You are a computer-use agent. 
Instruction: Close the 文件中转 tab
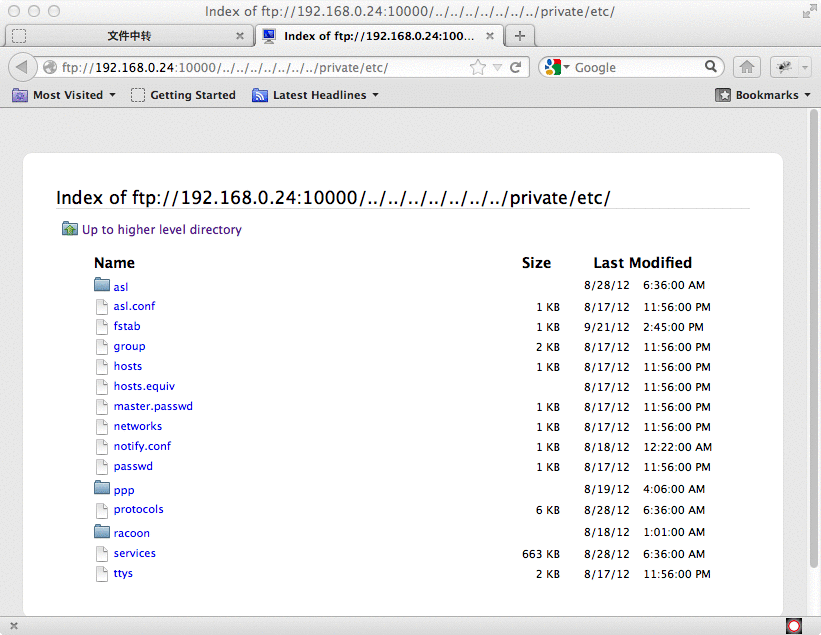[x=239, y=36]
